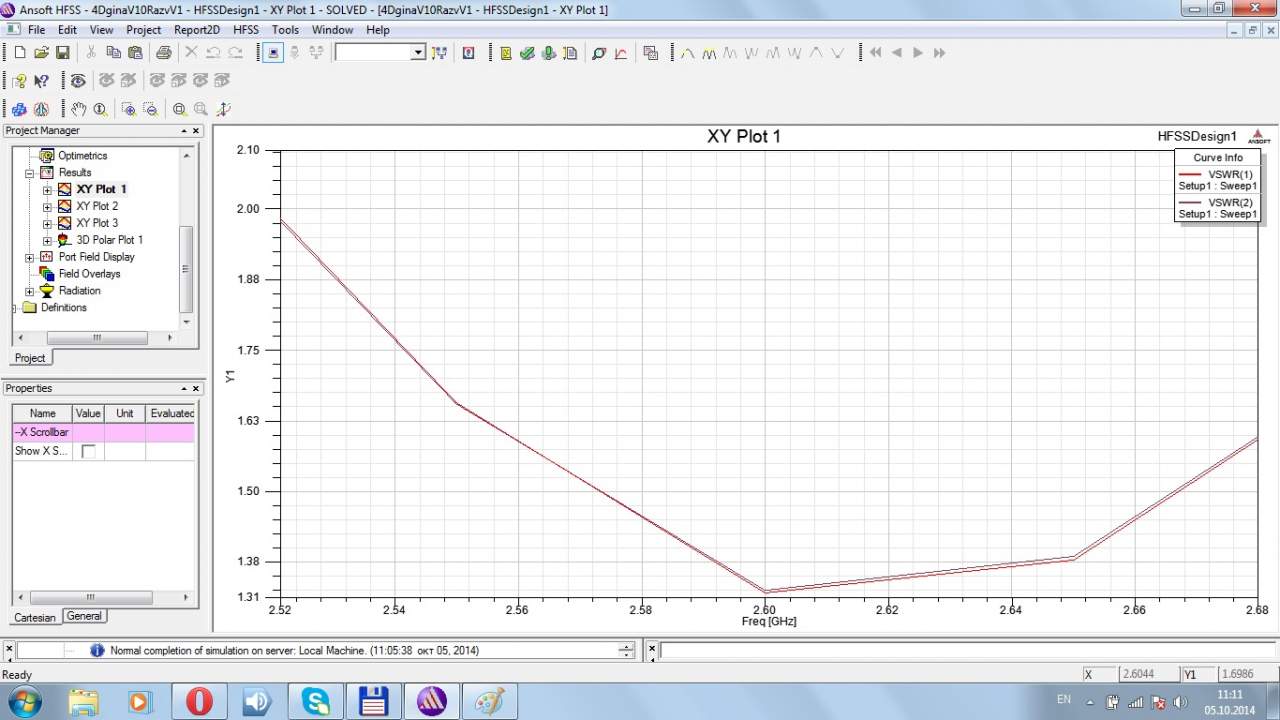Click the What's This help cursor icon

click(41, 81)
